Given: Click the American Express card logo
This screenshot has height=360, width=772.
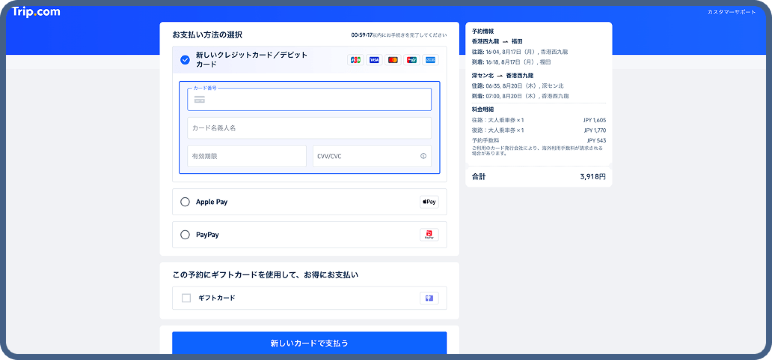Looking at the screenshot, I should tap(430, 60).
